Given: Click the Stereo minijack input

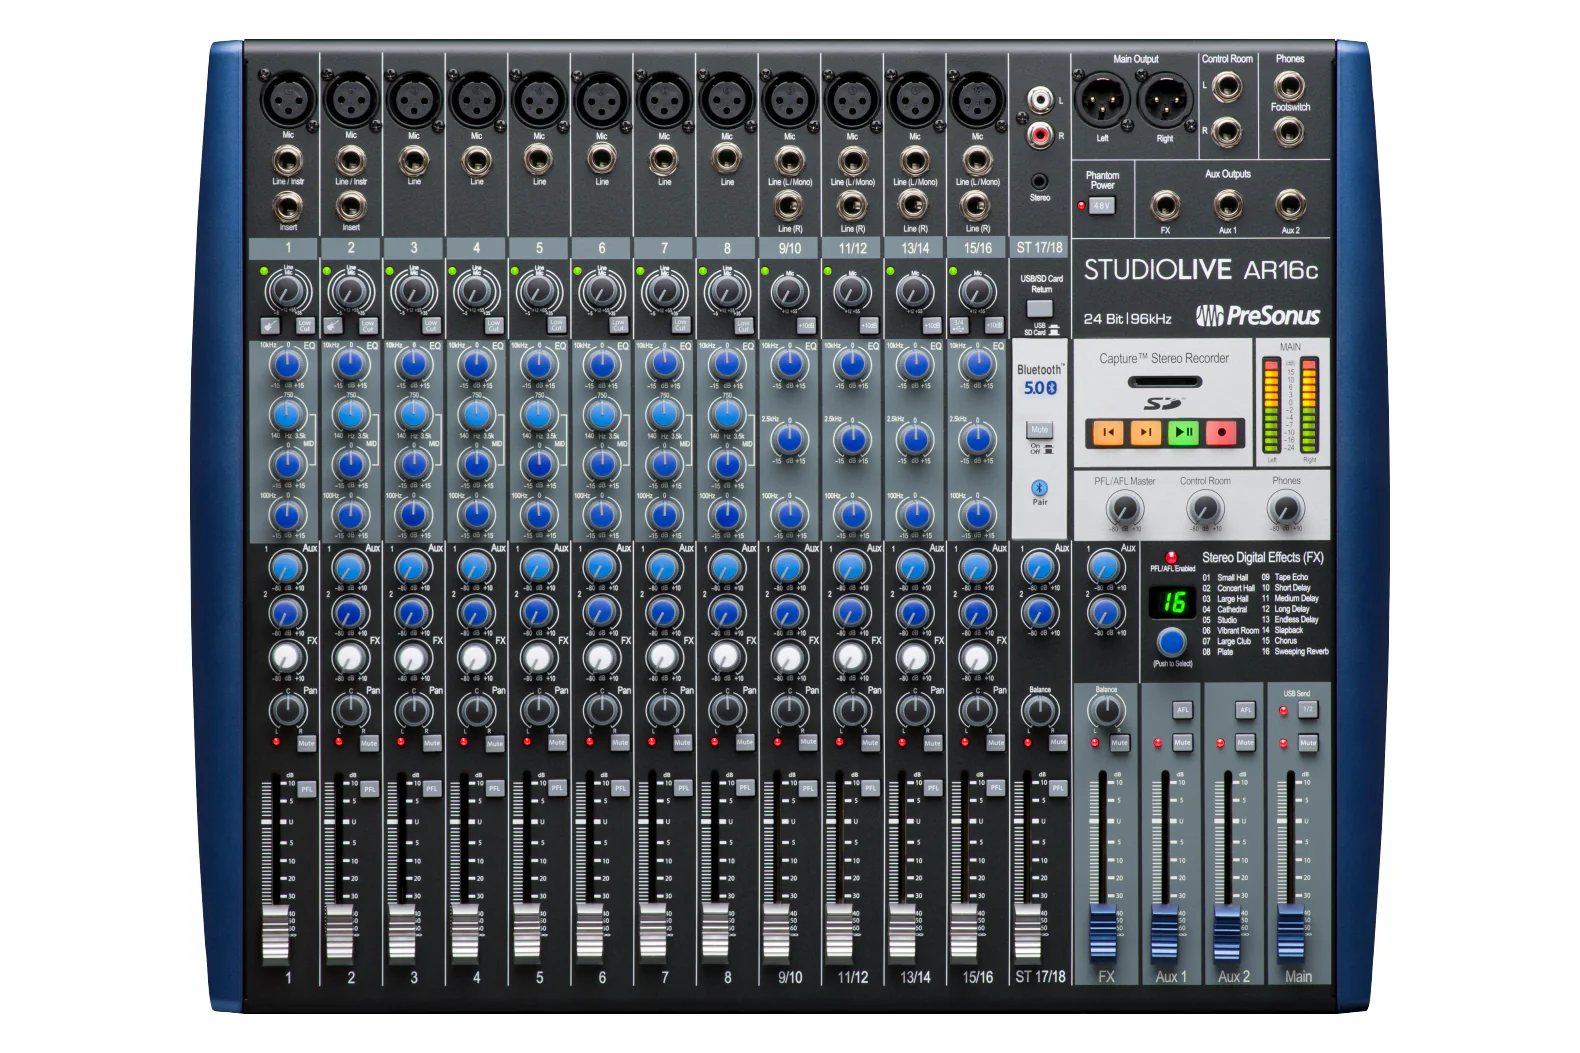Looking at the screenshot, I should click(x=1040, y=181).
